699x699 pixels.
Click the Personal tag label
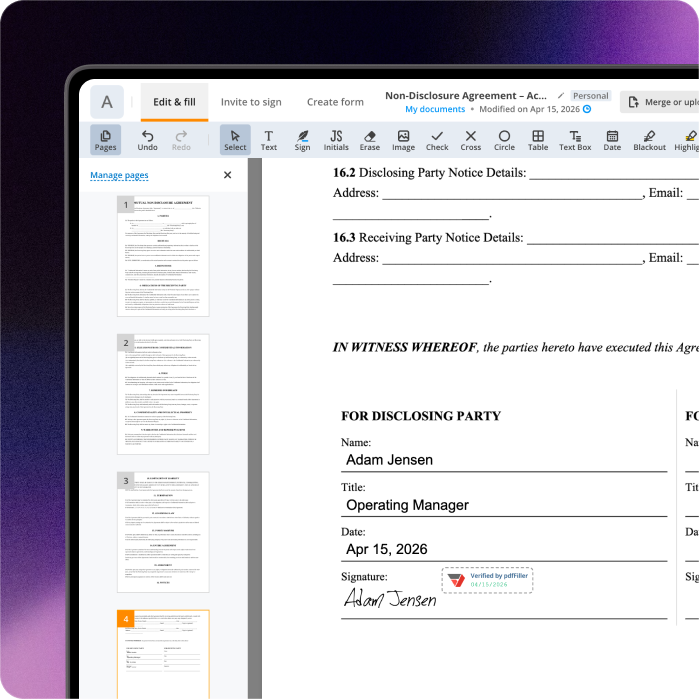(591, 96)
